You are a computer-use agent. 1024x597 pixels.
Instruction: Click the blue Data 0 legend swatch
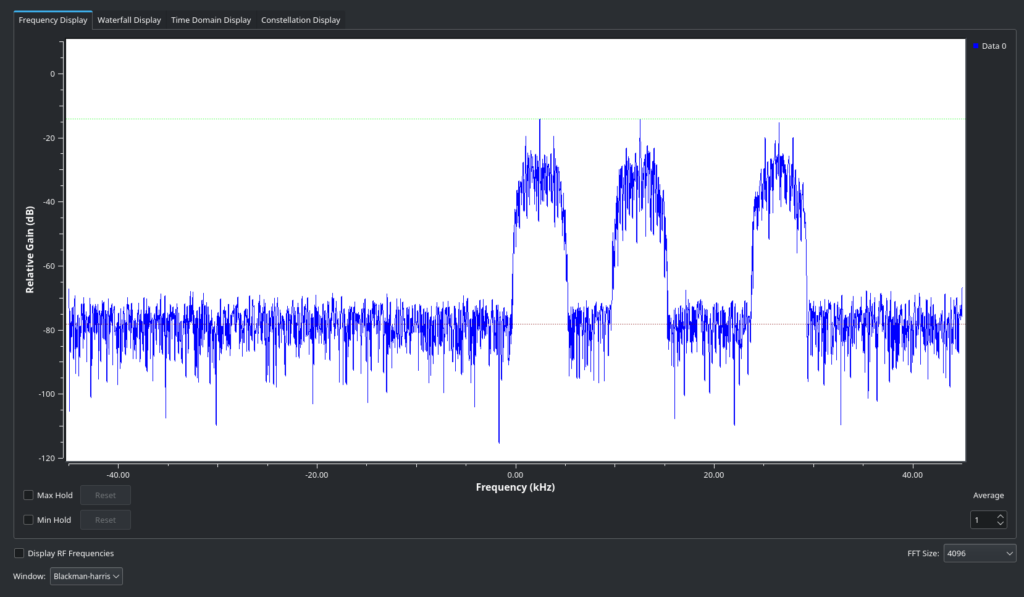click(x=975, y=46)
